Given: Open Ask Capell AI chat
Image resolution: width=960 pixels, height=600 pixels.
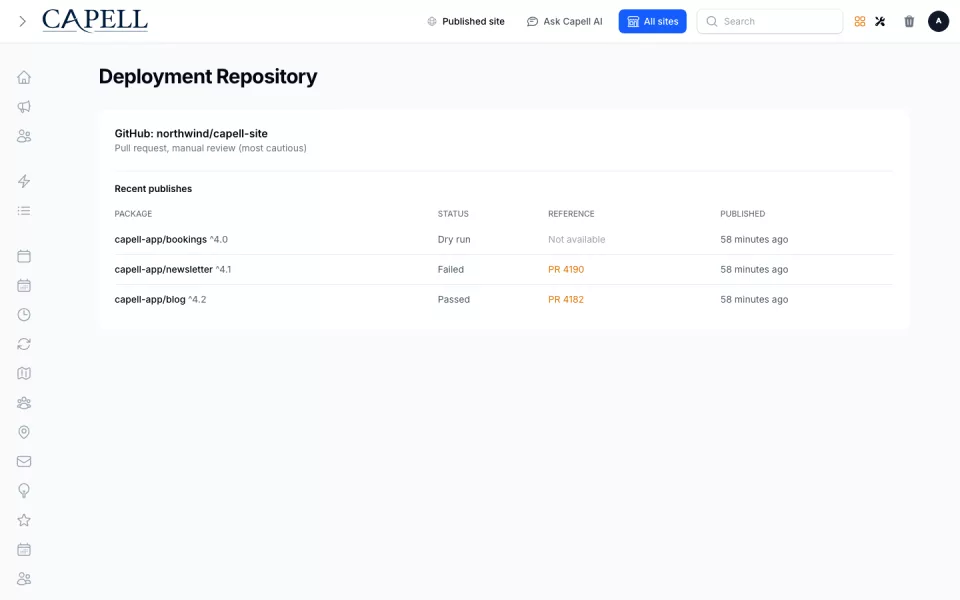Looking at the screenshot, I should (564, 21).
